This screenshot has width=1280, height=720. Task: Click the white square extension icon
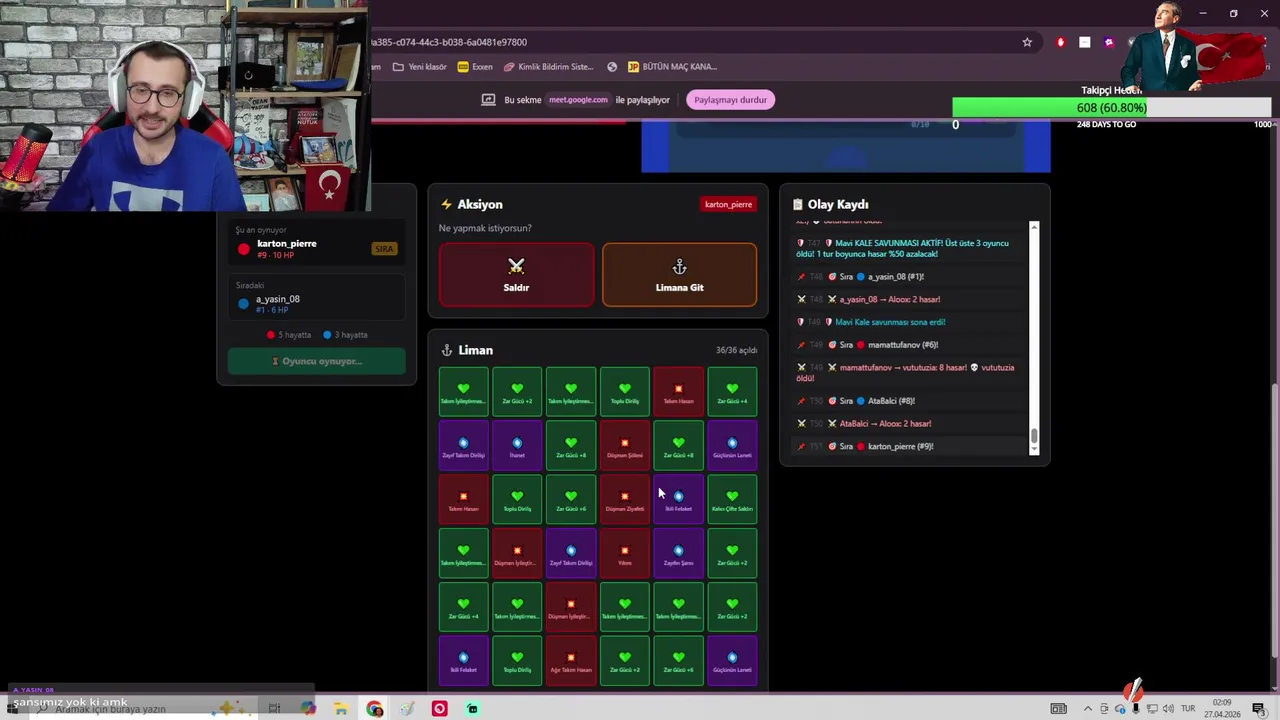(1085, 42)
